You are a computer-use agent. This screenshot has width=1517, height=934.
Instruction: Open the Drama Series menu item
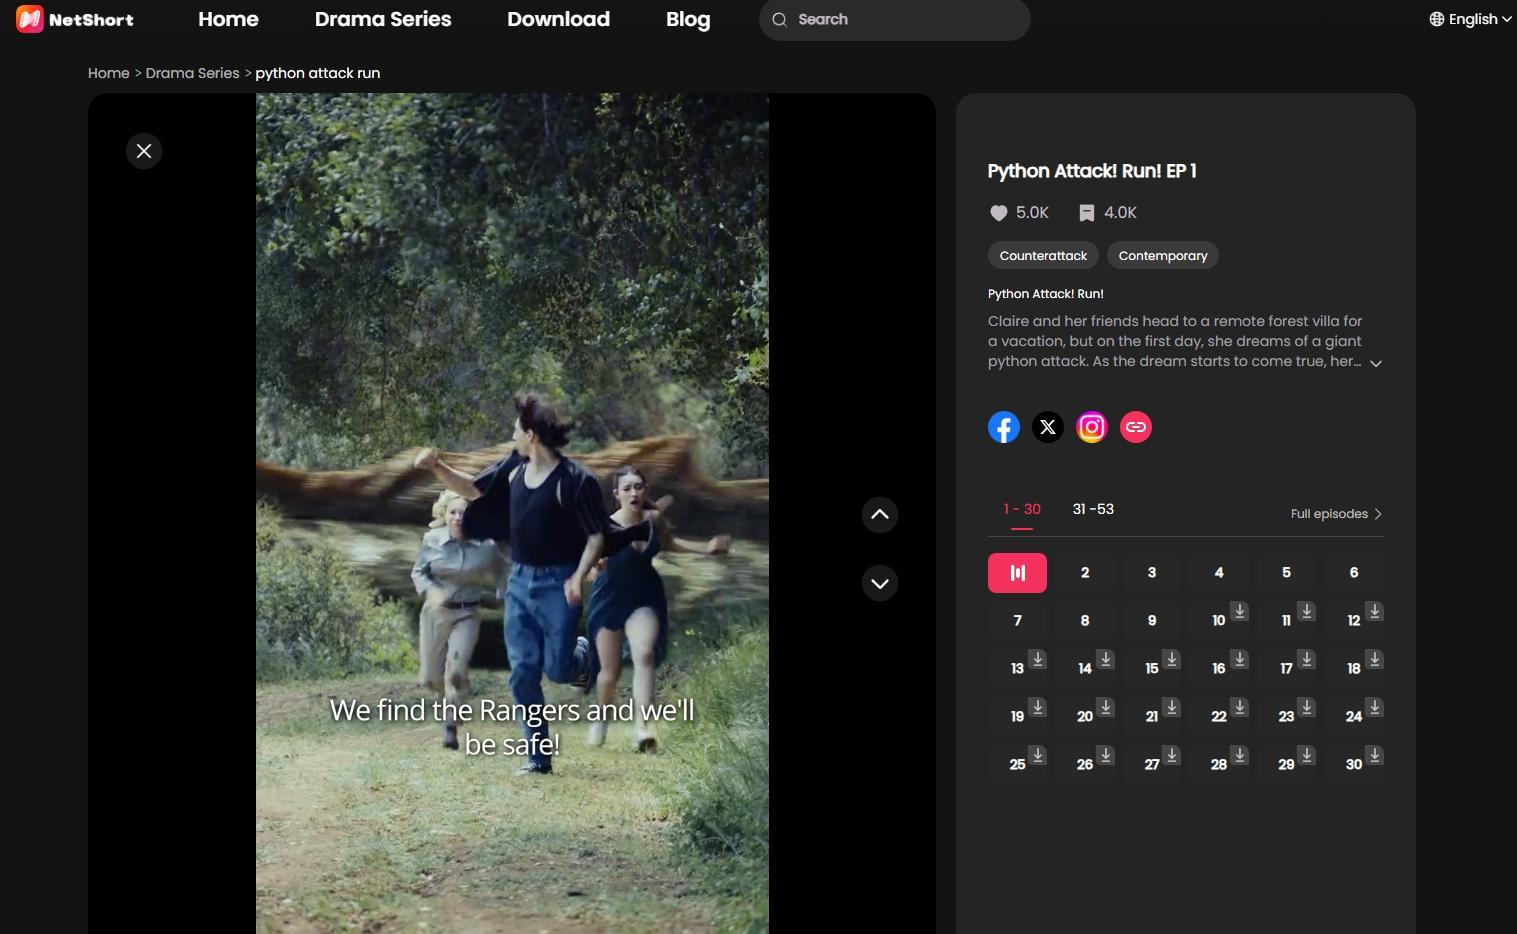383,19
